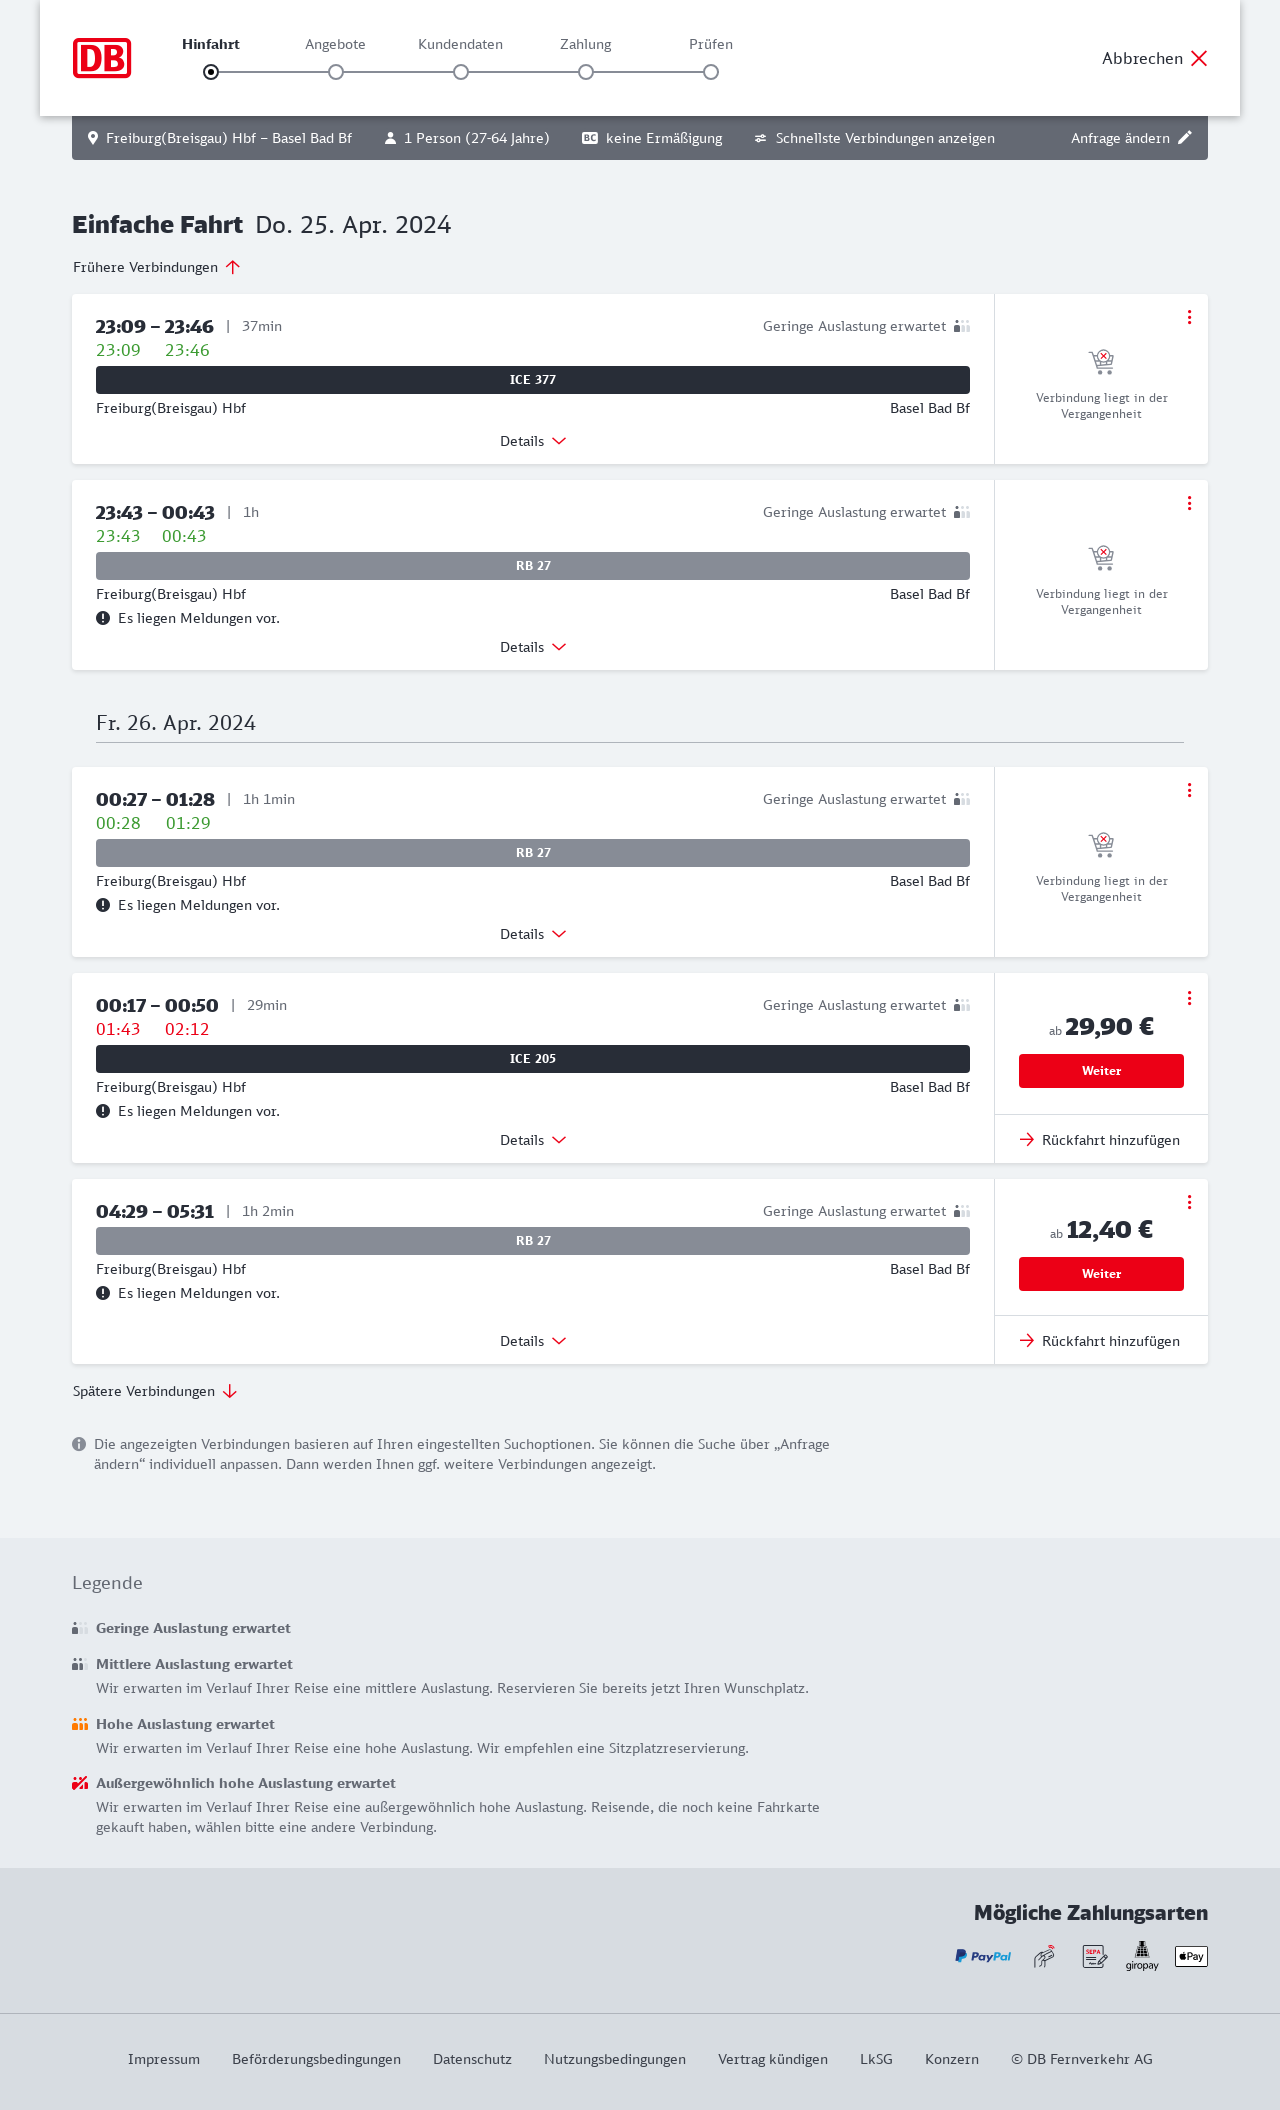Select the Angebote step in progress bar
Screen dimensions: 1280x2110
(336, 72)
